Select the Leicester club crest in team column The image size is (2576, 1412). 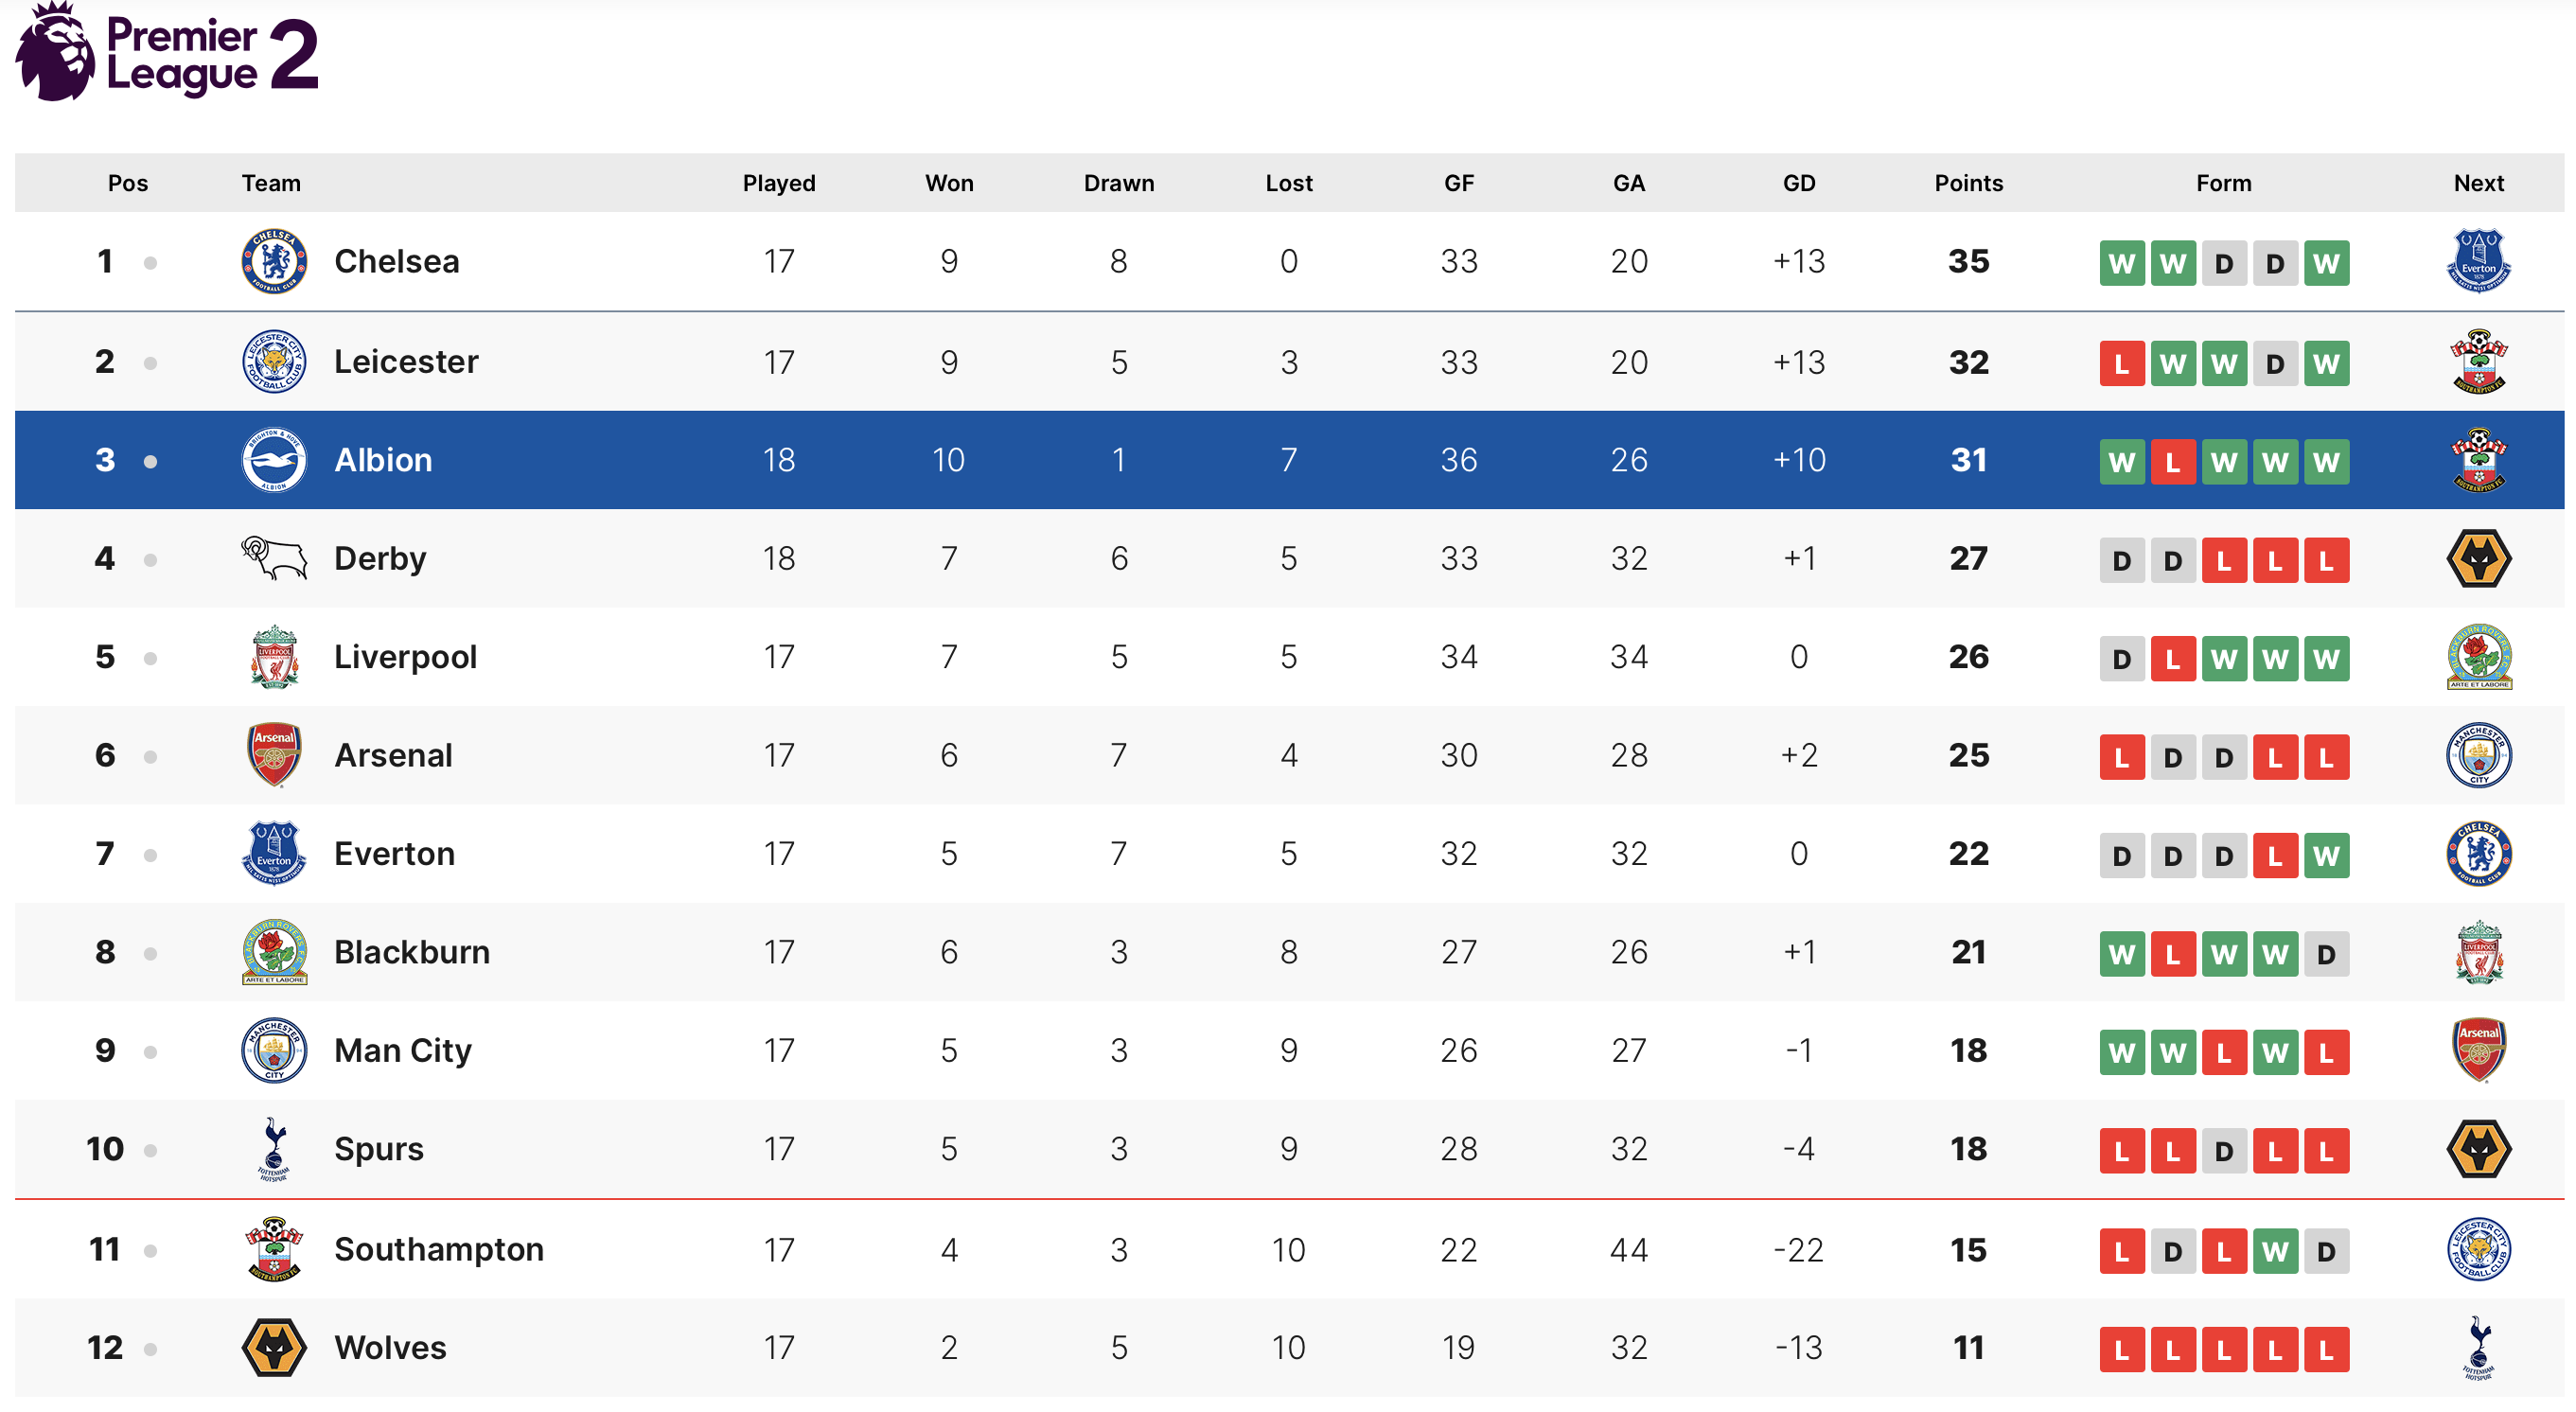274,362
